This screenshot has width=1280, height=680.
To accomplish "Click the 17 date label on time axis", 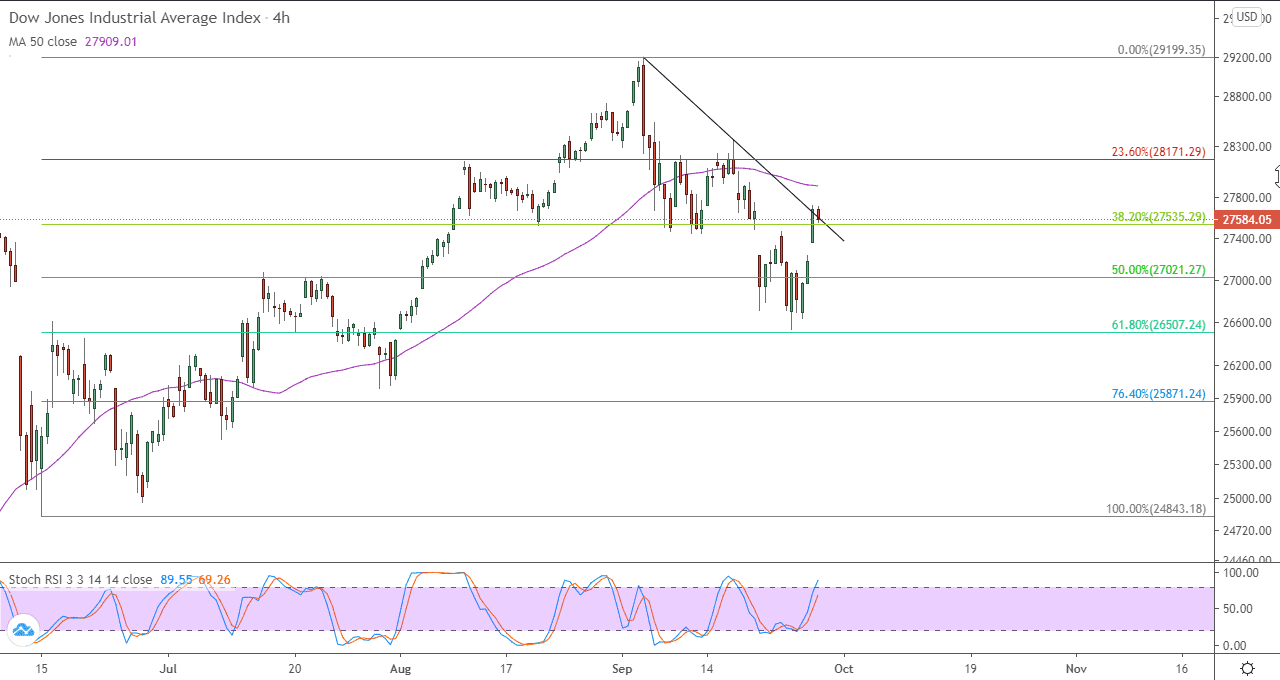I will pos(506,667).
